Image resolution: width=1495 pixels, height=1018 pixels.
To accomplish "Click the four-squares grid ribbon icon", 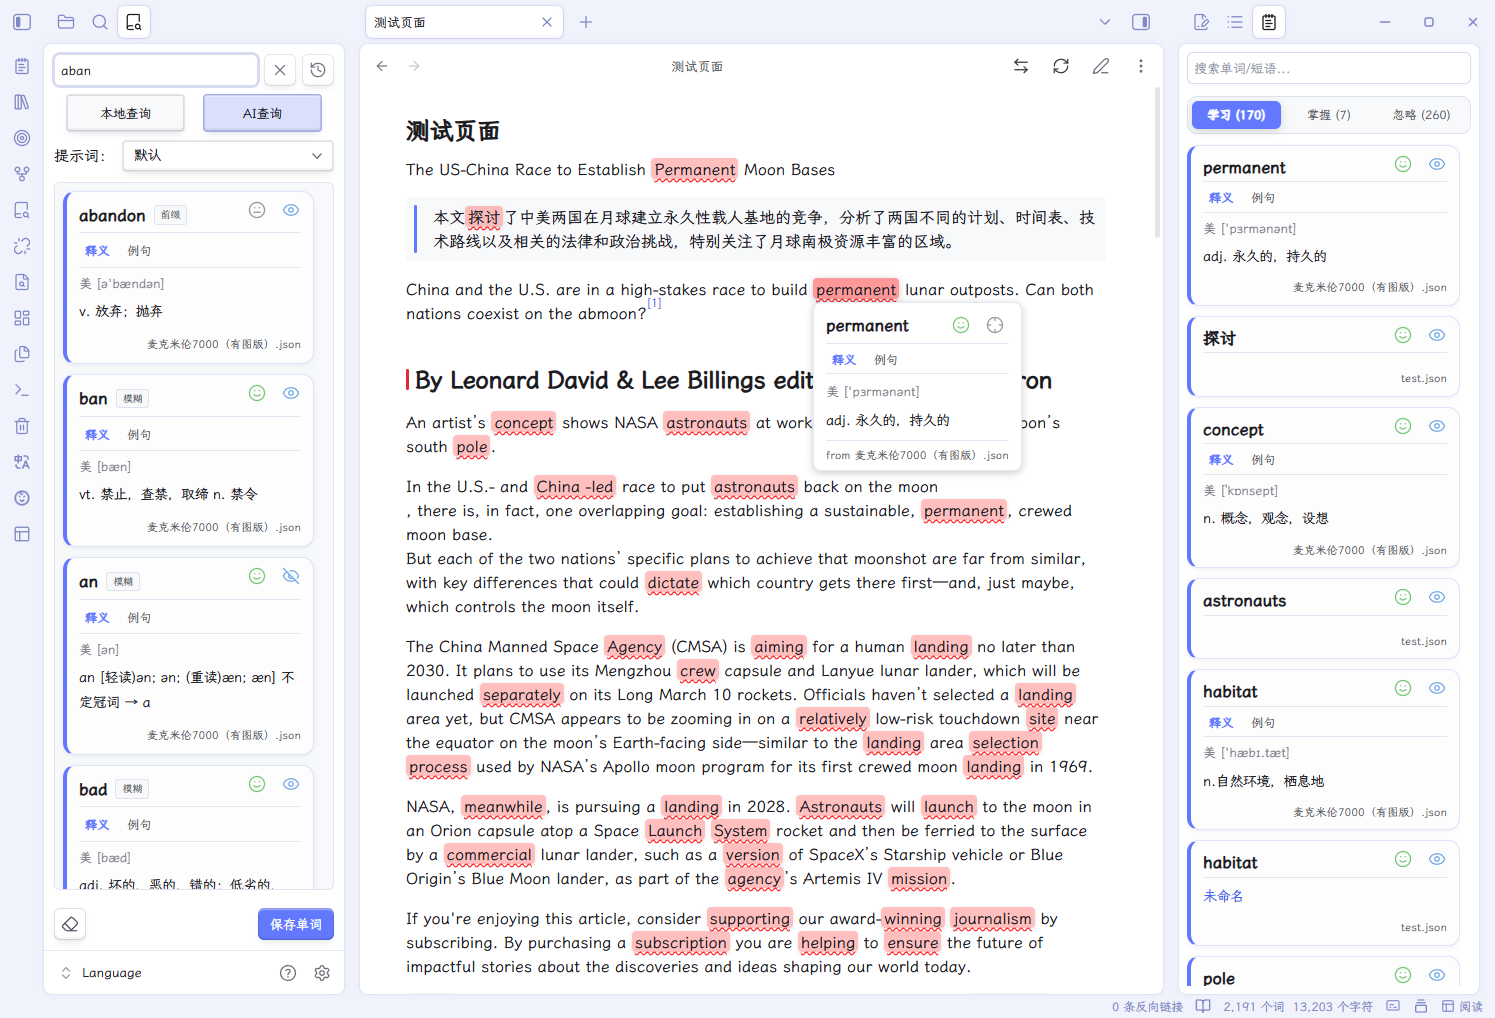I will coord(22,318).
